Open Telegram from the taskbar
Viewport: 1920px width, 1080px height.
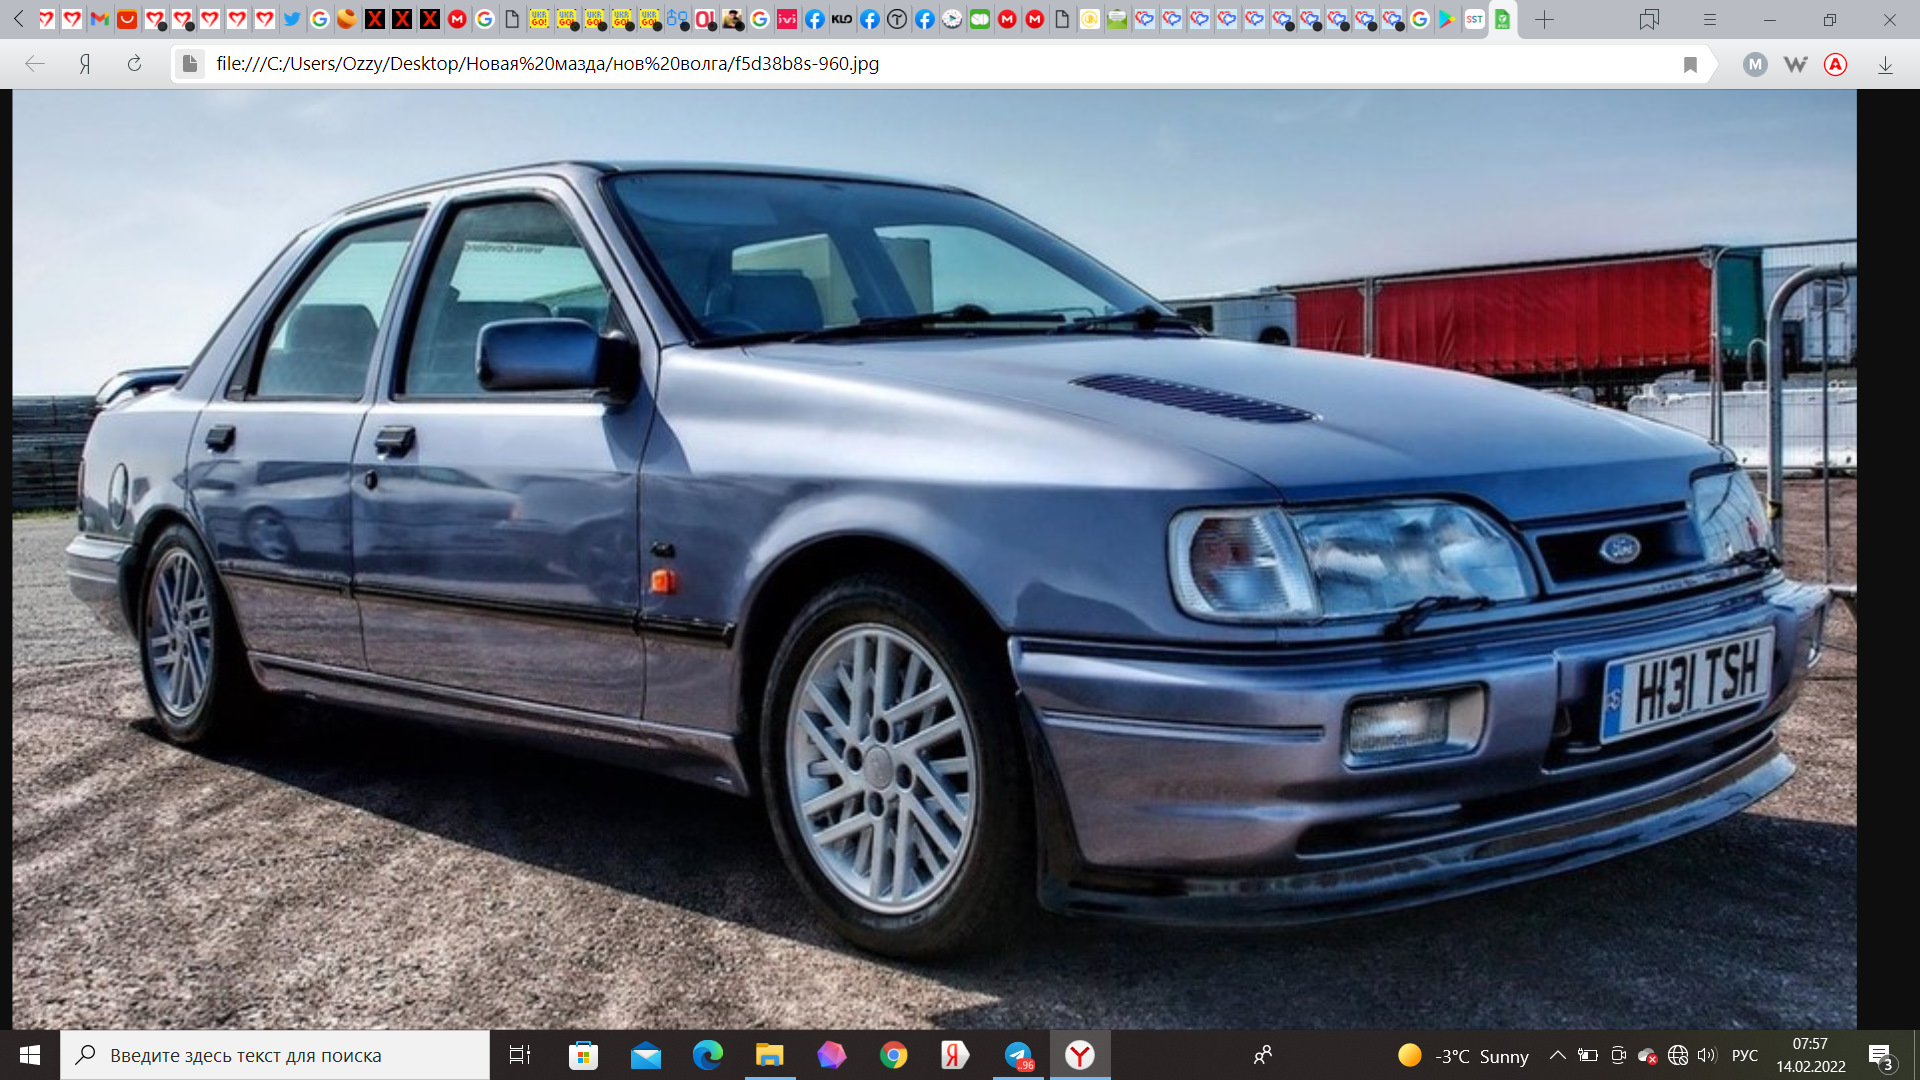(x=1019, y=1055)
